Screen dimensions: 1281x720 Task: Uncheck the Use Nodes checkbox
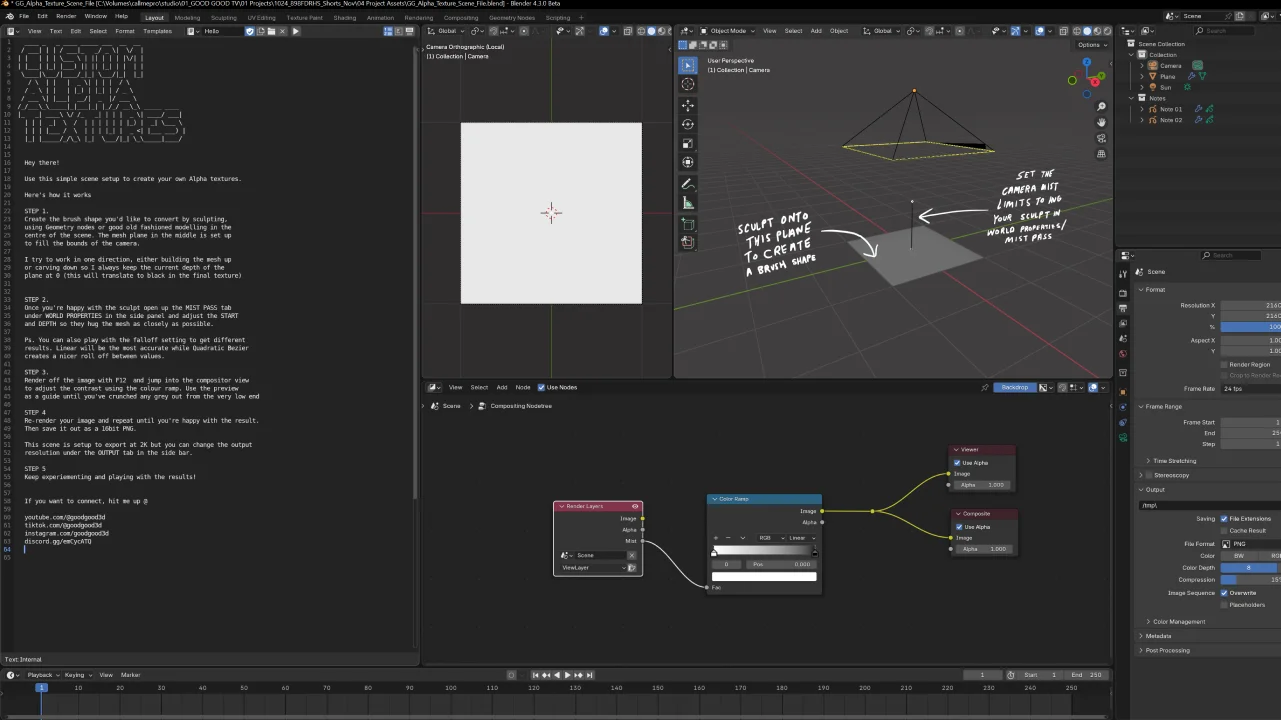coord(542,387)
